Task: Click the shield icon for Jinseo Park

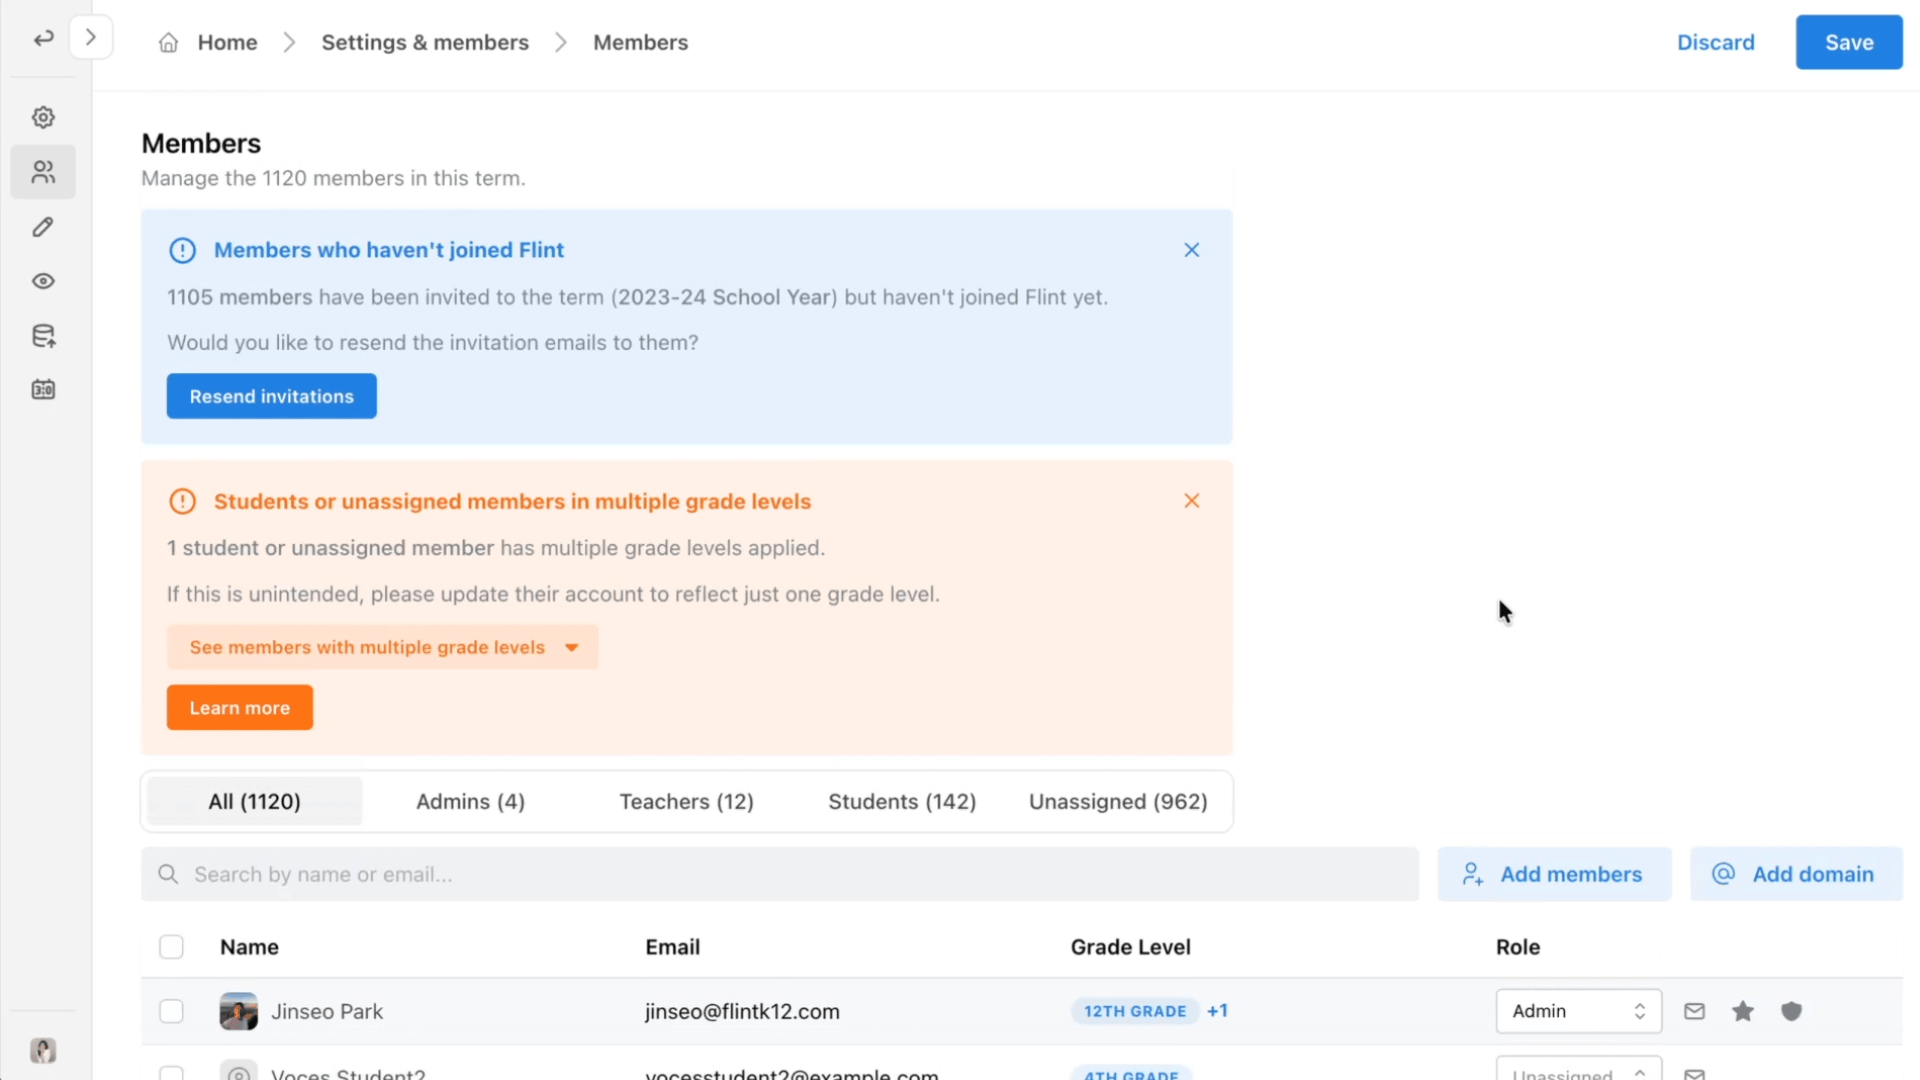Action: (x=1791, y=1011)
